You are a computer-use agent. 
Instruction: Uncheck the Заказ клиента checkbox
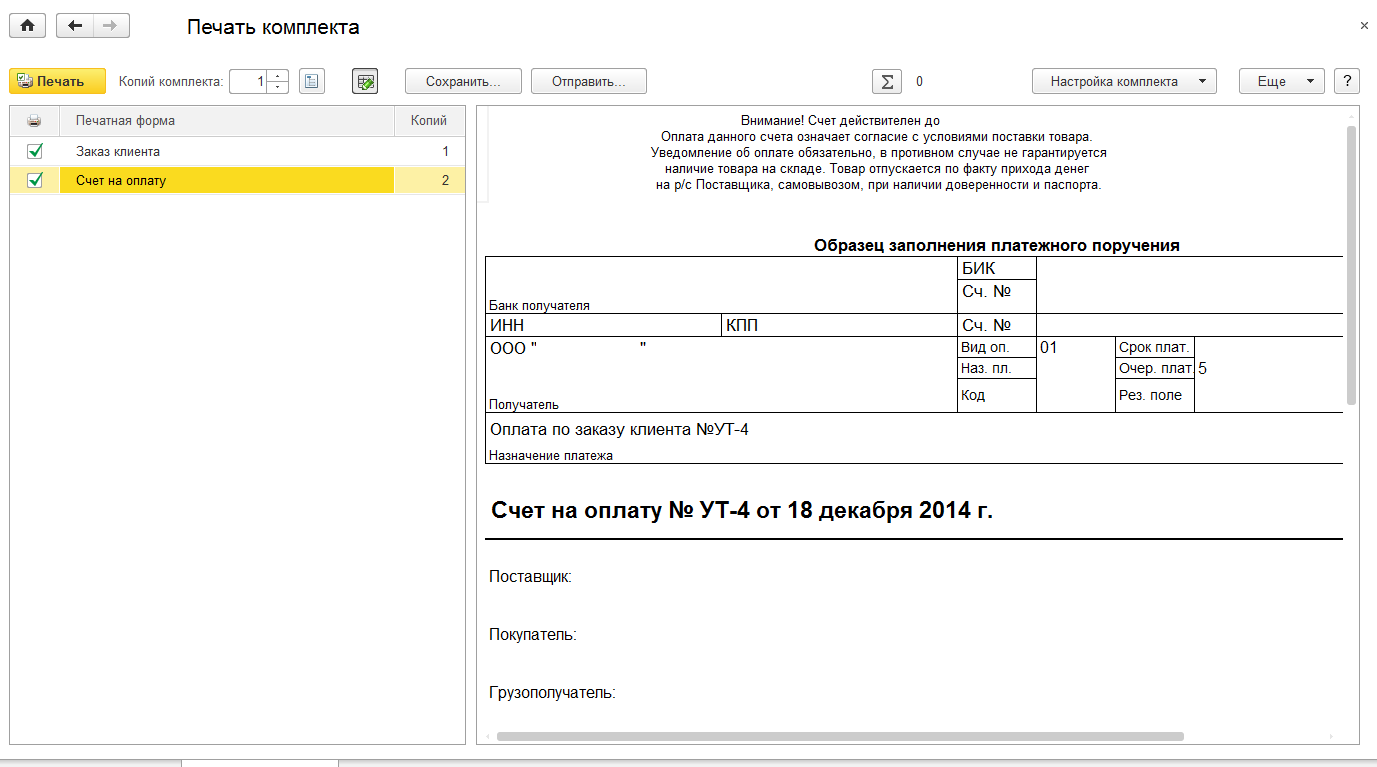[x=35, y=151]
